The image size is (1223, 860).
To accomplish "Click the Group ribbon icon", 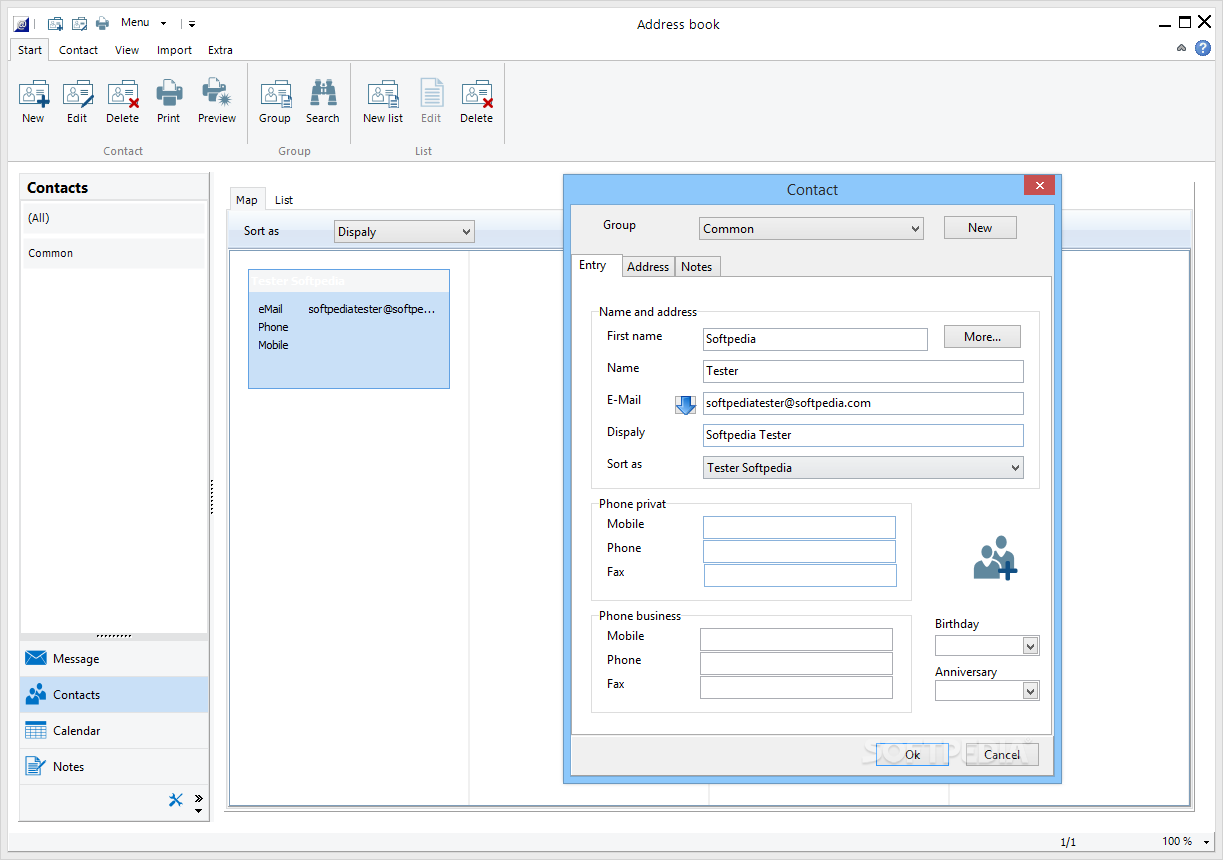I will point(275,95).
